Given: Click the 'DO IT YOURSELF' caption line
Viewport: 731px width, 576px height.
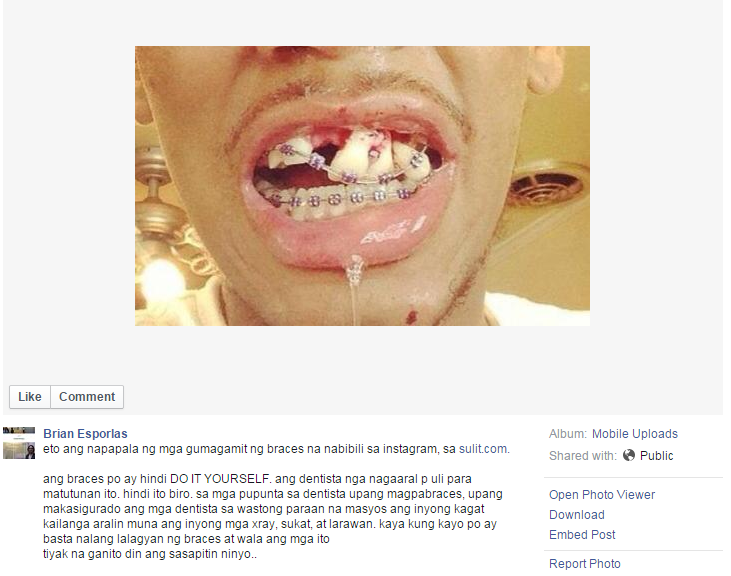Looking at the screenshot, I should (x=257, y=479).
